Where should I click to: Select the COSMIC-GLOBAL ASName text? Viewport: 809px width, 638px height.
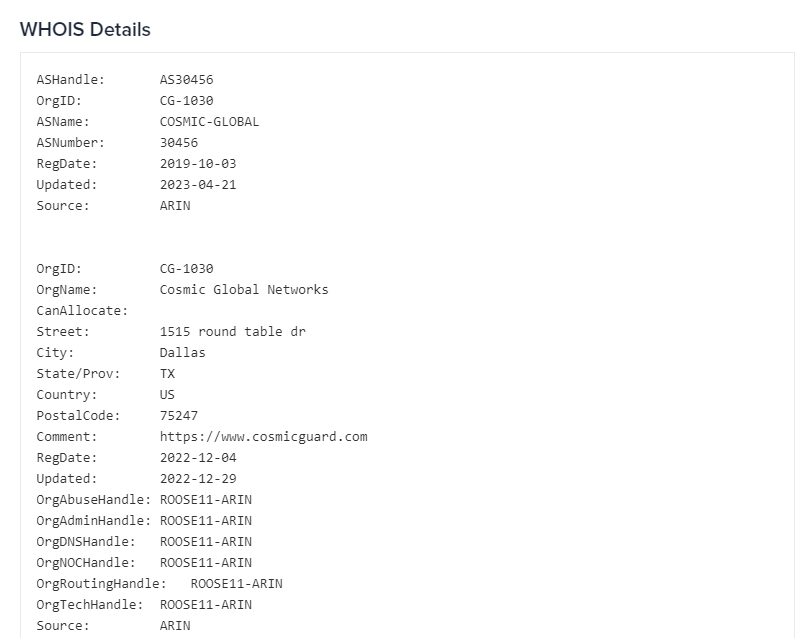click(x=209, y=122)
